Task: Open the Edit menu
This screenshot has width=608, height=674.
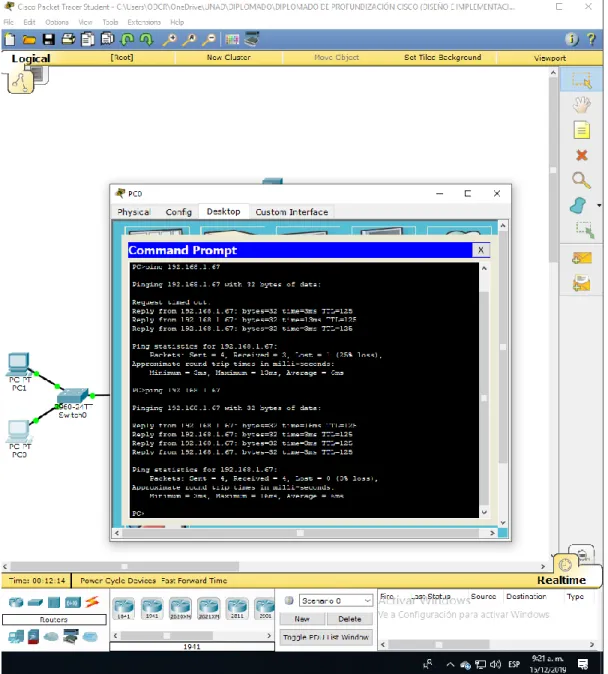Action: click(29, 22)
